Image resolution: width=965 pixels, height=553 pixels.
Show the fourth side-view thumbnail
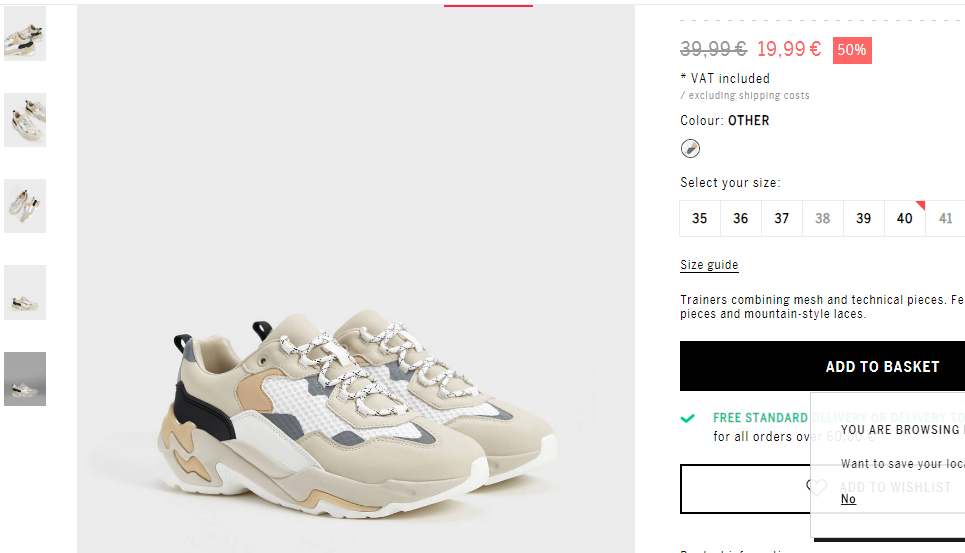pos(25,292)
